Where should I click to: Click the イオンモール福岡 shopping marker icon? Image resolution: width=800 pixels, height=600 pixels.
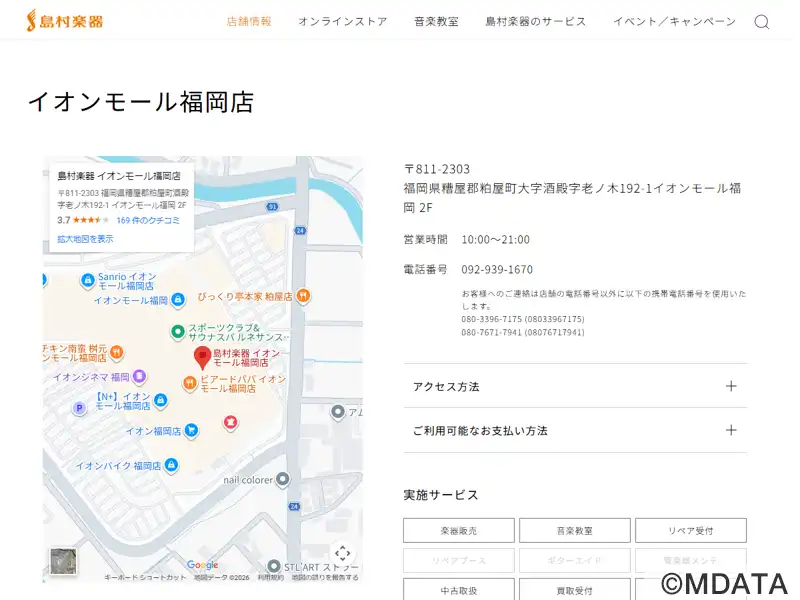[x=178, y=299]
